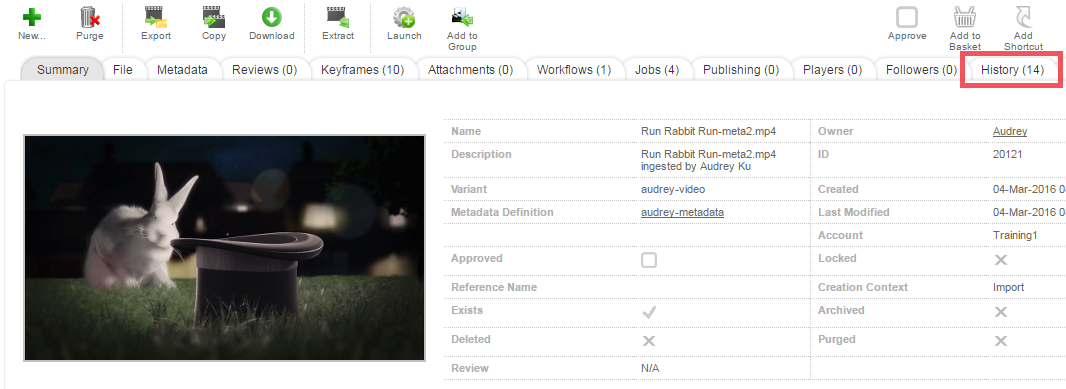1066x389 pixels.
Task: Click the Add to Basket icon
Action: tap(965, 16)
